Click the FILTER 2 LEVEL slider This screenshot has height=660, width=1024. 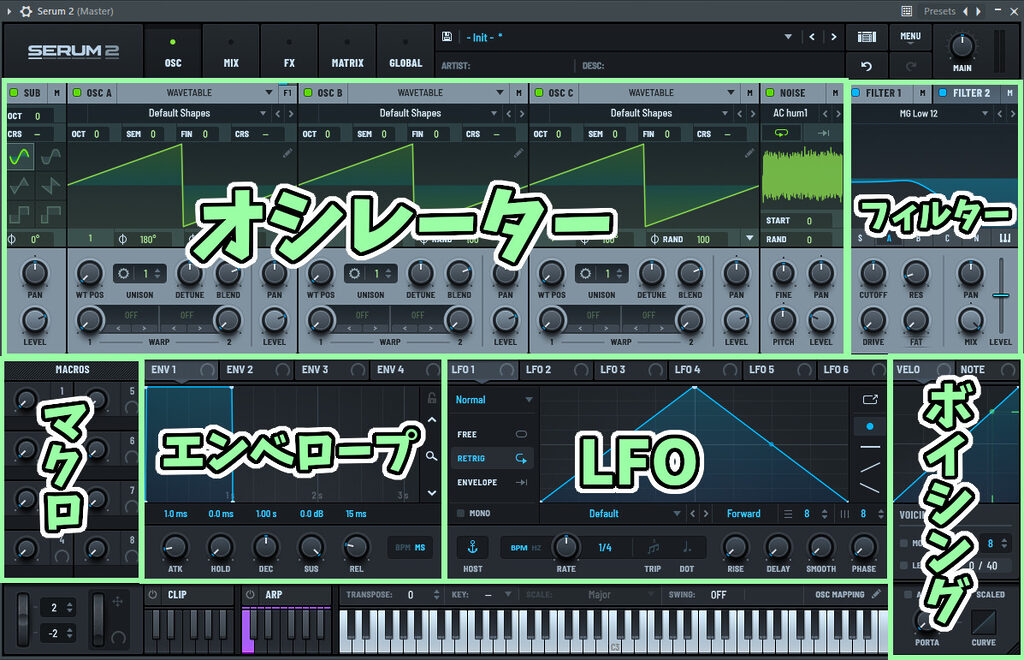click(1000, 295)
